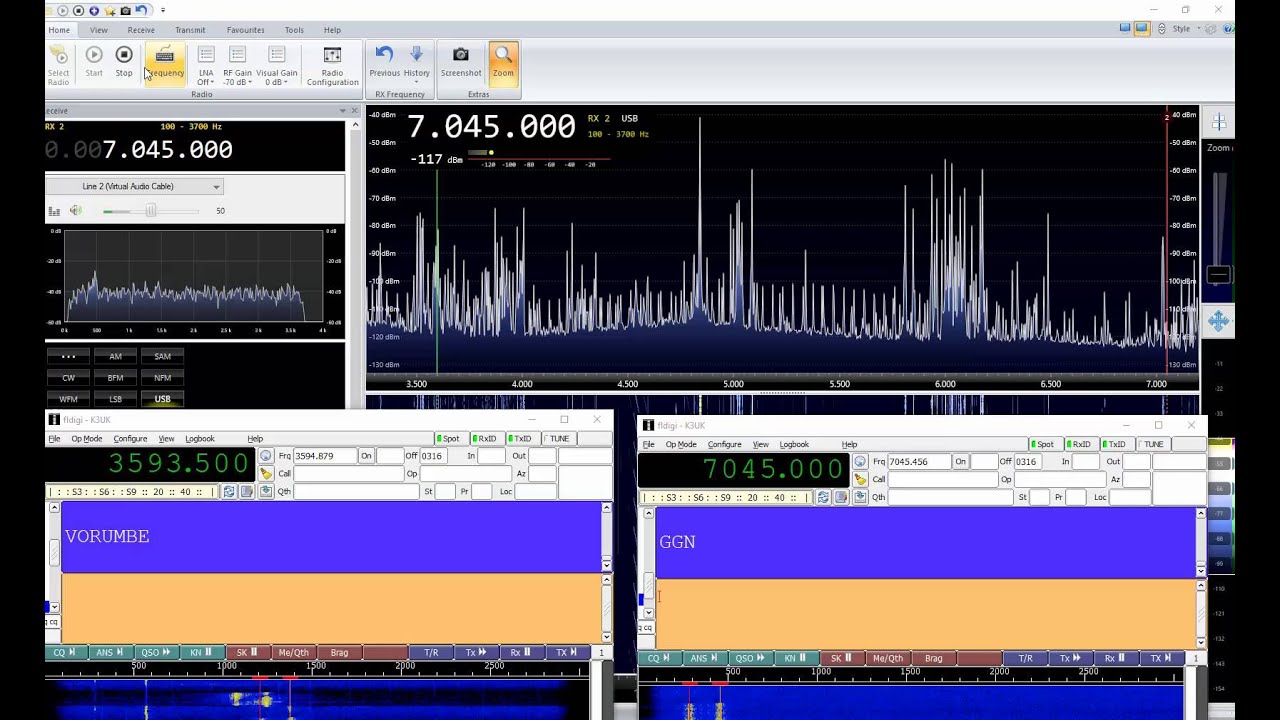Click the Frq field in left fldigi

[325, 456]
